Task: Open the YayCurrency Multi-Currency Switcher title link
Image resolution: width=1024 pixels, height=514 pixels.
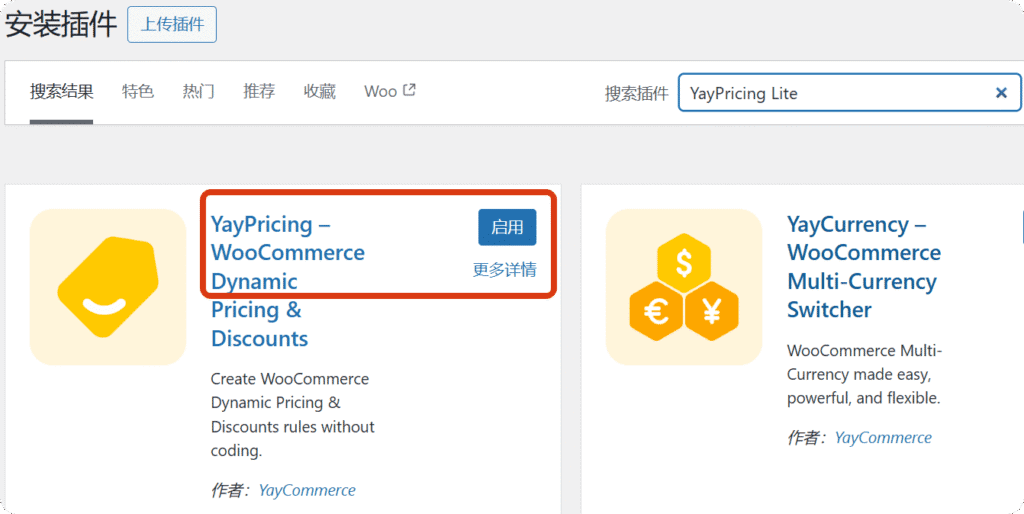Action: pyautogui.click(x=863, y=267)
